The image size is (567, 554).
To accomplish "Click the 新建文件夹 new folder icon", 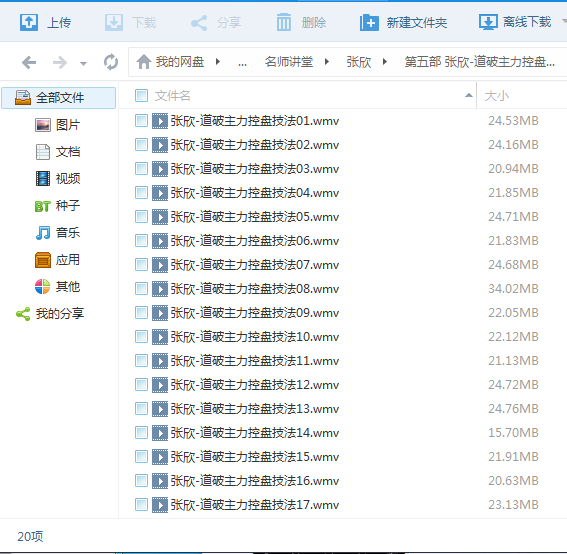I will coord(369,23).
